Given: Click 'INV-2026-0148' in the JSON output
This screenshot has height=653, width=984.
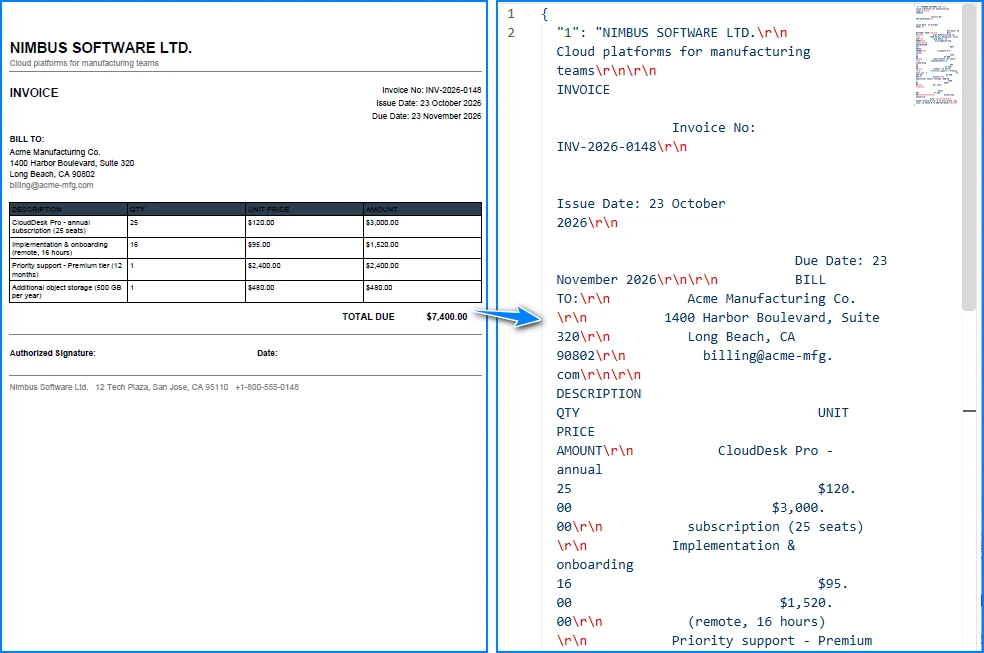Looking at the screenshot, I should tap(606, 147).
